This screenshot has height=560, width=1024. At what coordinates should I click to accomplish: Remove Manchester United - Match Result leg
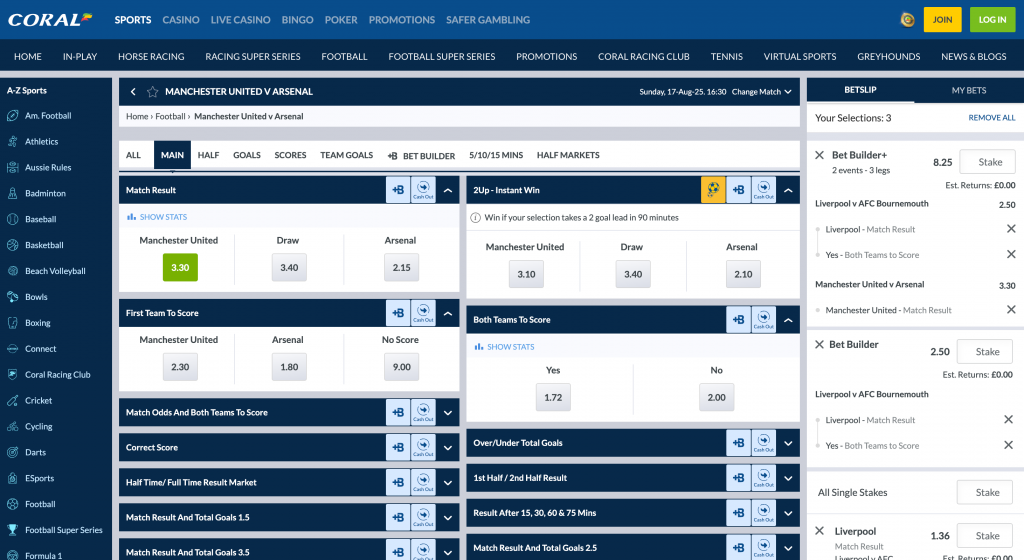(1011, 309)
